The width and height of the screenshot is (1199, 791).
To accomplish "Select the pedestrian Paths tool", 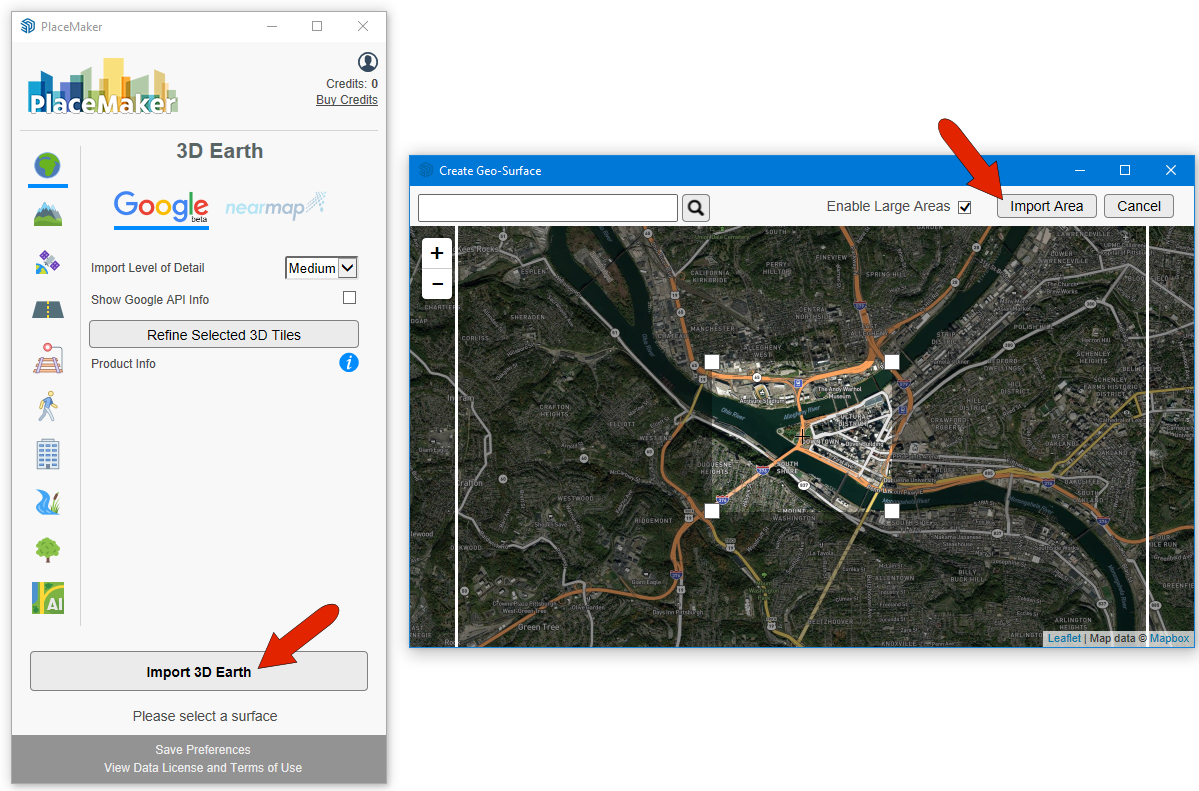I will pyautogui.click(x=47, y=406).
